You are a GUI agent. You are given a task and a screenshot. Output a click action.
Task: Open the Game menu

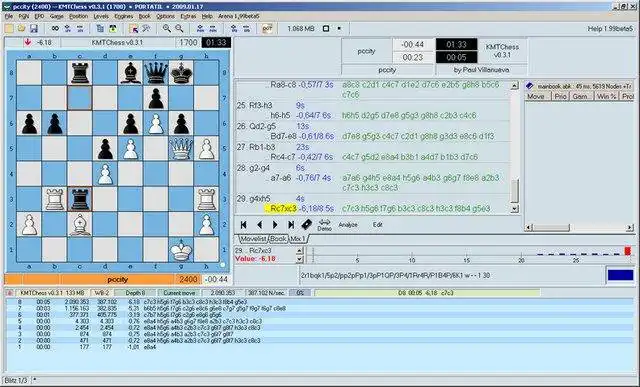pos(56,16)
